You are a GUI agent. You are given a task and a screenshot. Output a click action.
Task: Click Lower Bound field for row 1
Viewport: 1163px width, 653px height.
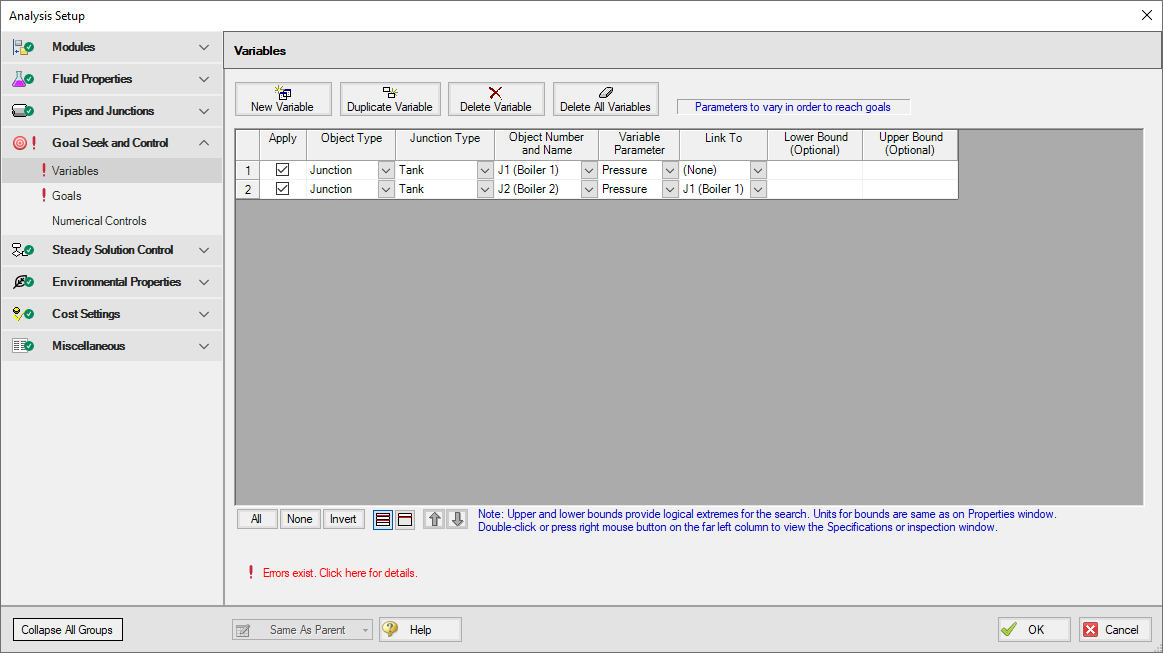[814, 171]
